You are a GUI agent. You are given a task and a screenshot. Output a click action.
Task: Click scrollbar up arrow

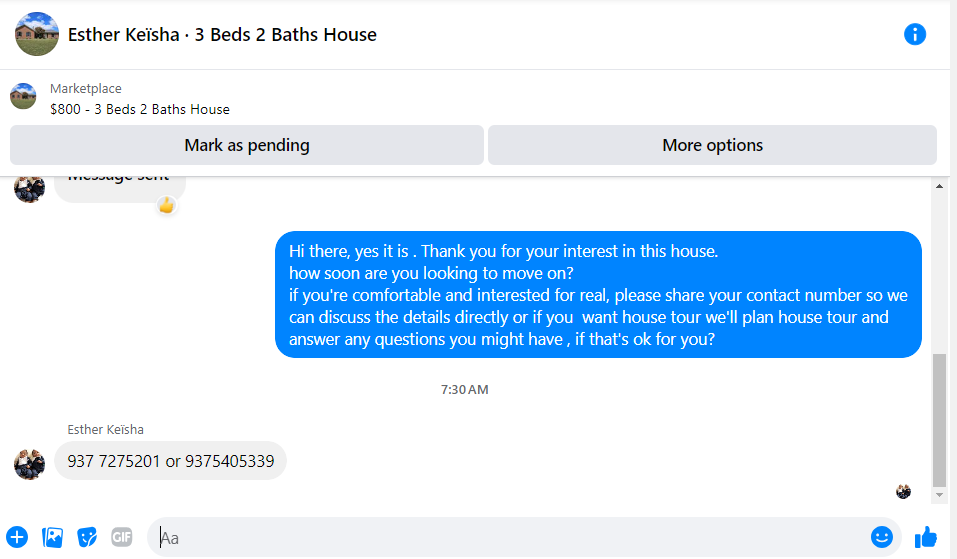click(939, 186)
